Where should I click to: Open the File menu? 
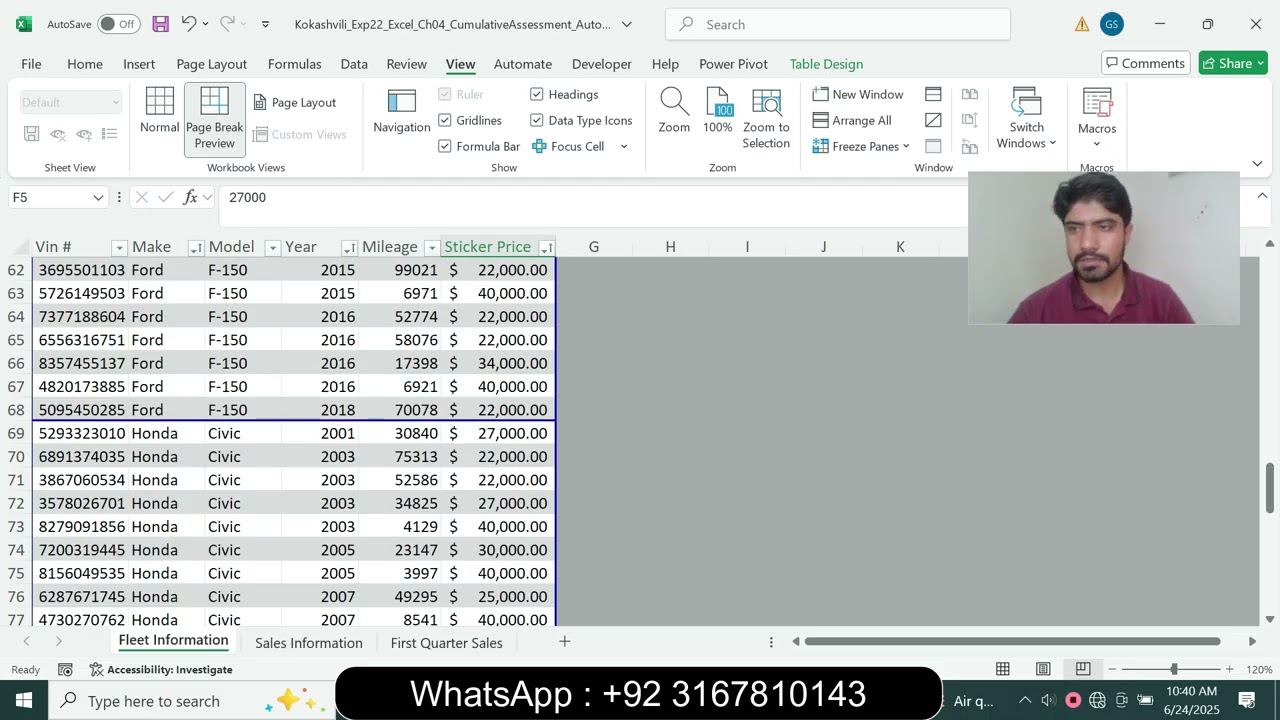[31, 63]
